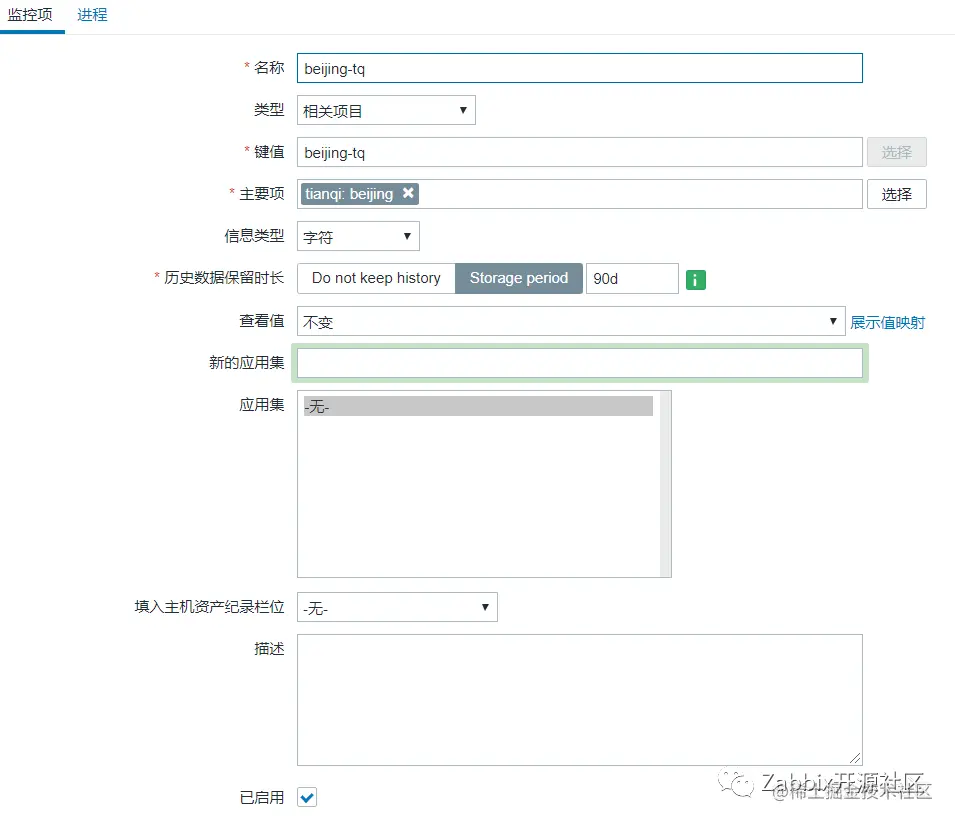The width and height of the screenshot is (955, 824).
Task: Click the green info icon beside 90d
Action: click(696, 280)
